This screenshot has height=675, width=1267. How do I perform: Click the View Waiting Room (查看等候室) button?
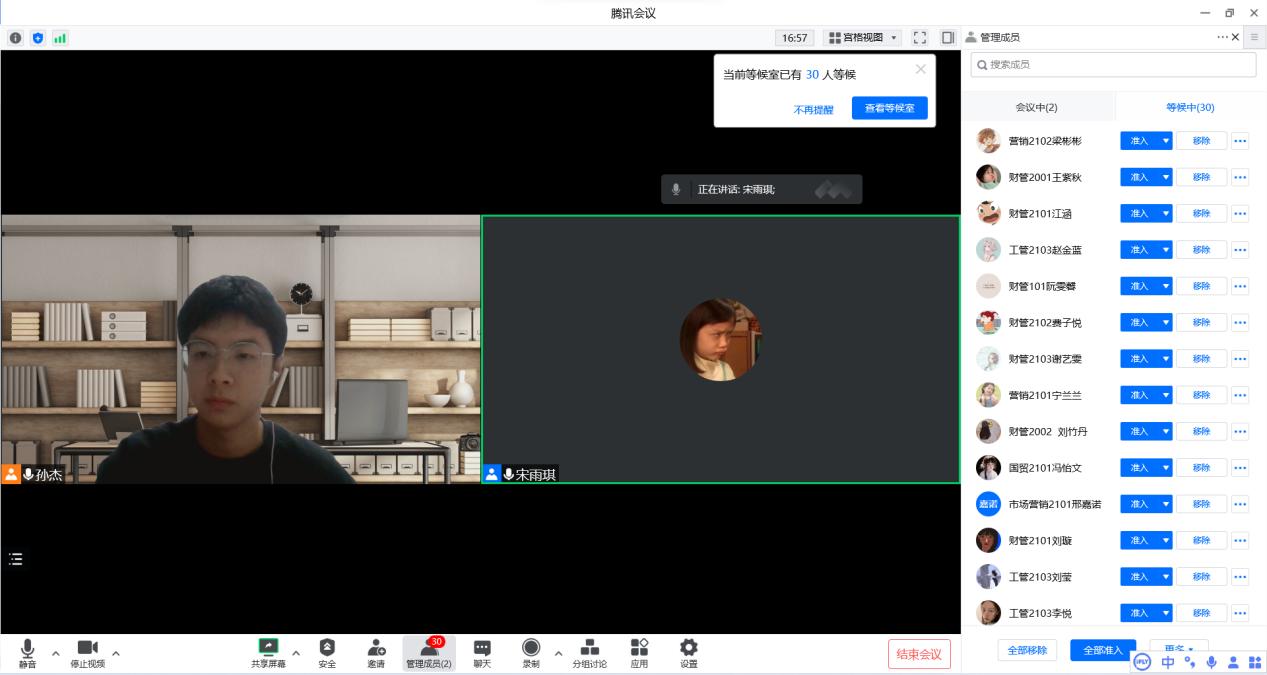[889, 108]
